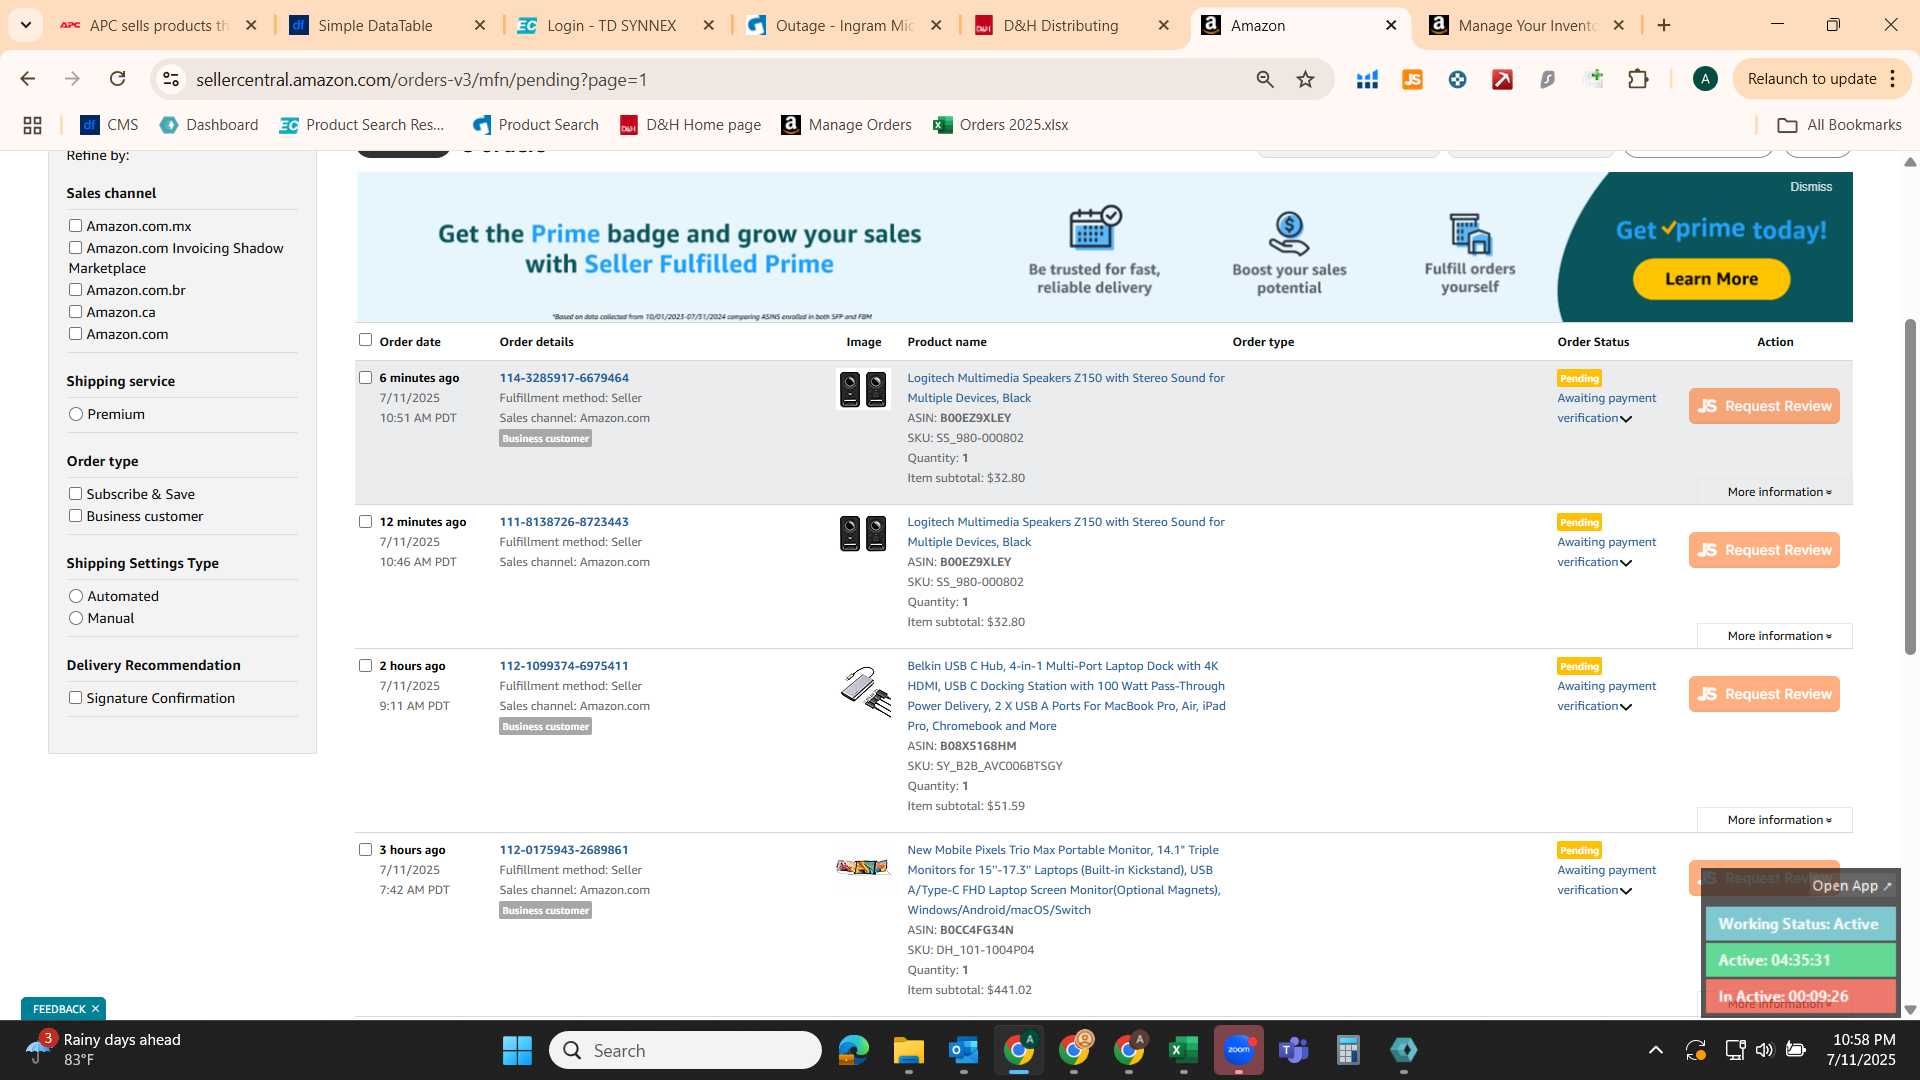1920x1080 pixels.
Task: Open Excel from taskbar
Action: [x=1183, y=1050]
